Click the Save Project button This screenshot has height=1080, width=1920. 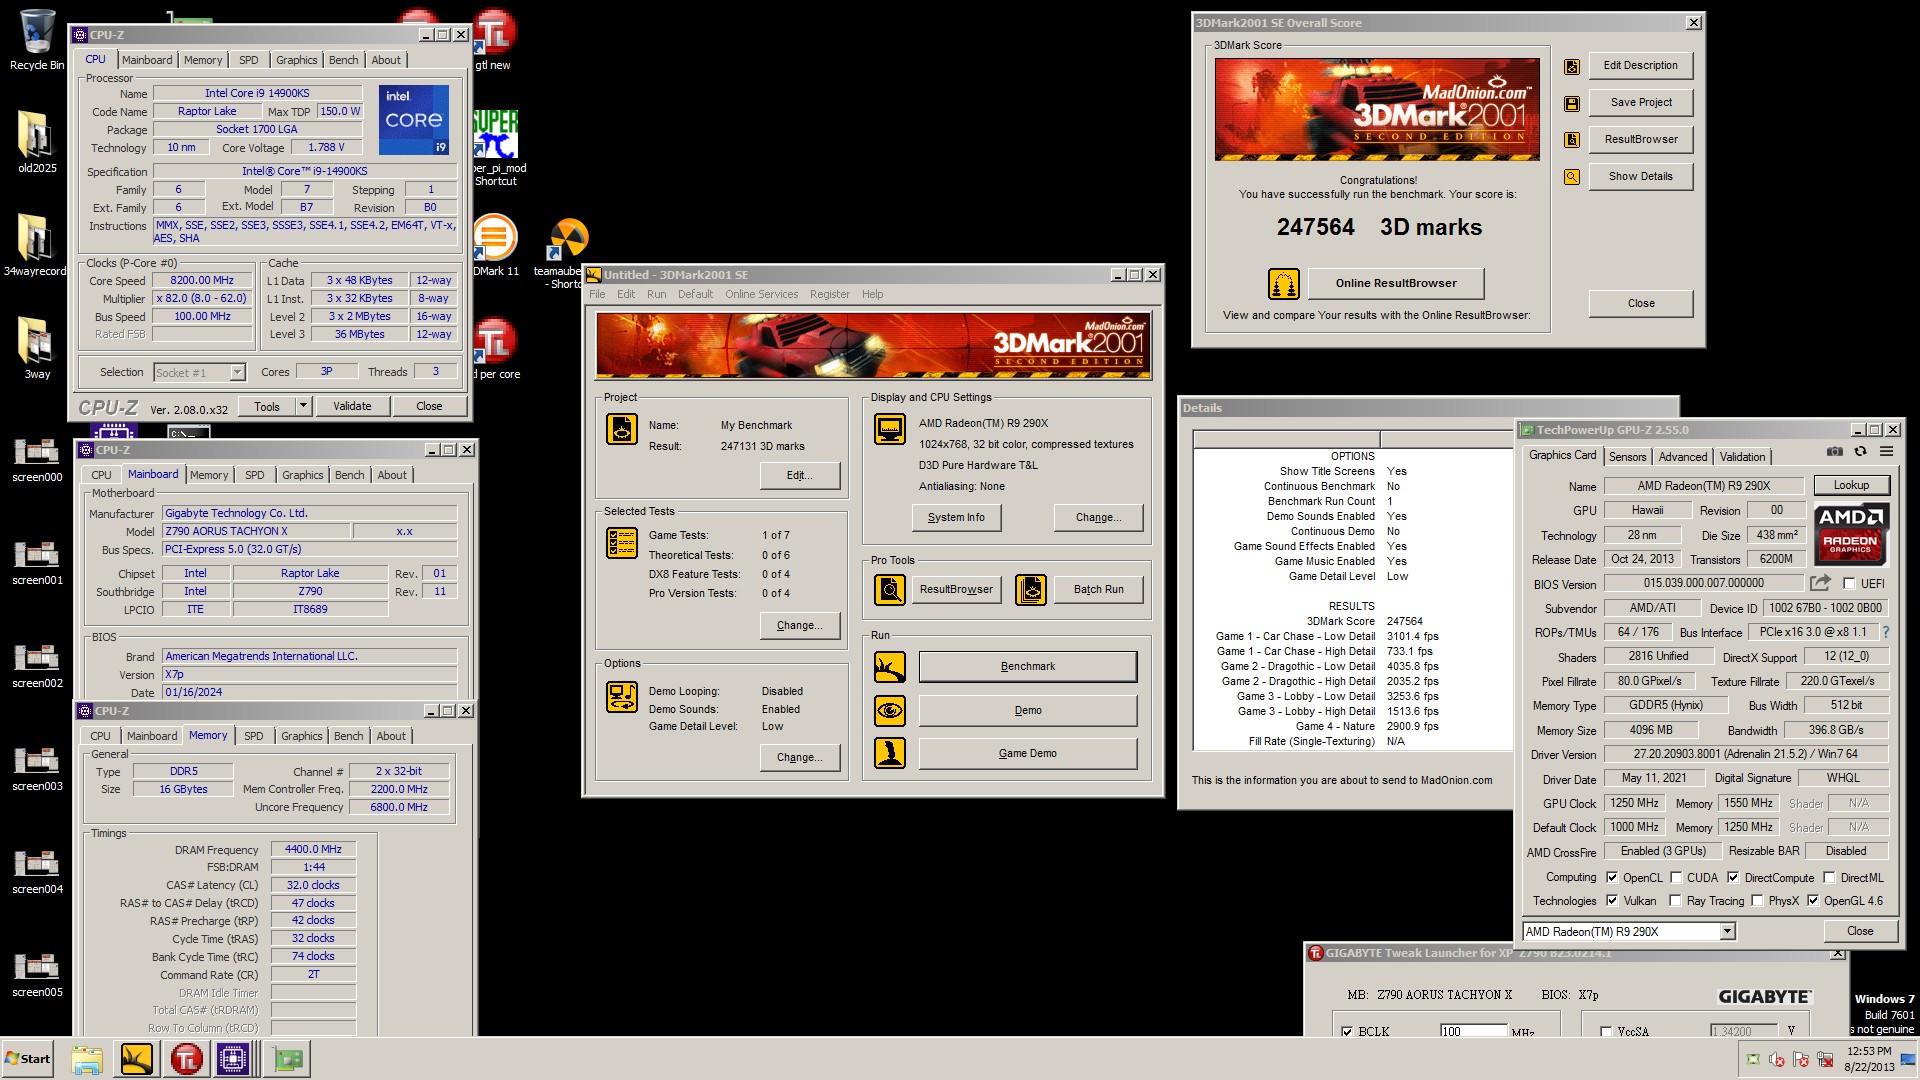click(1640, 103)
